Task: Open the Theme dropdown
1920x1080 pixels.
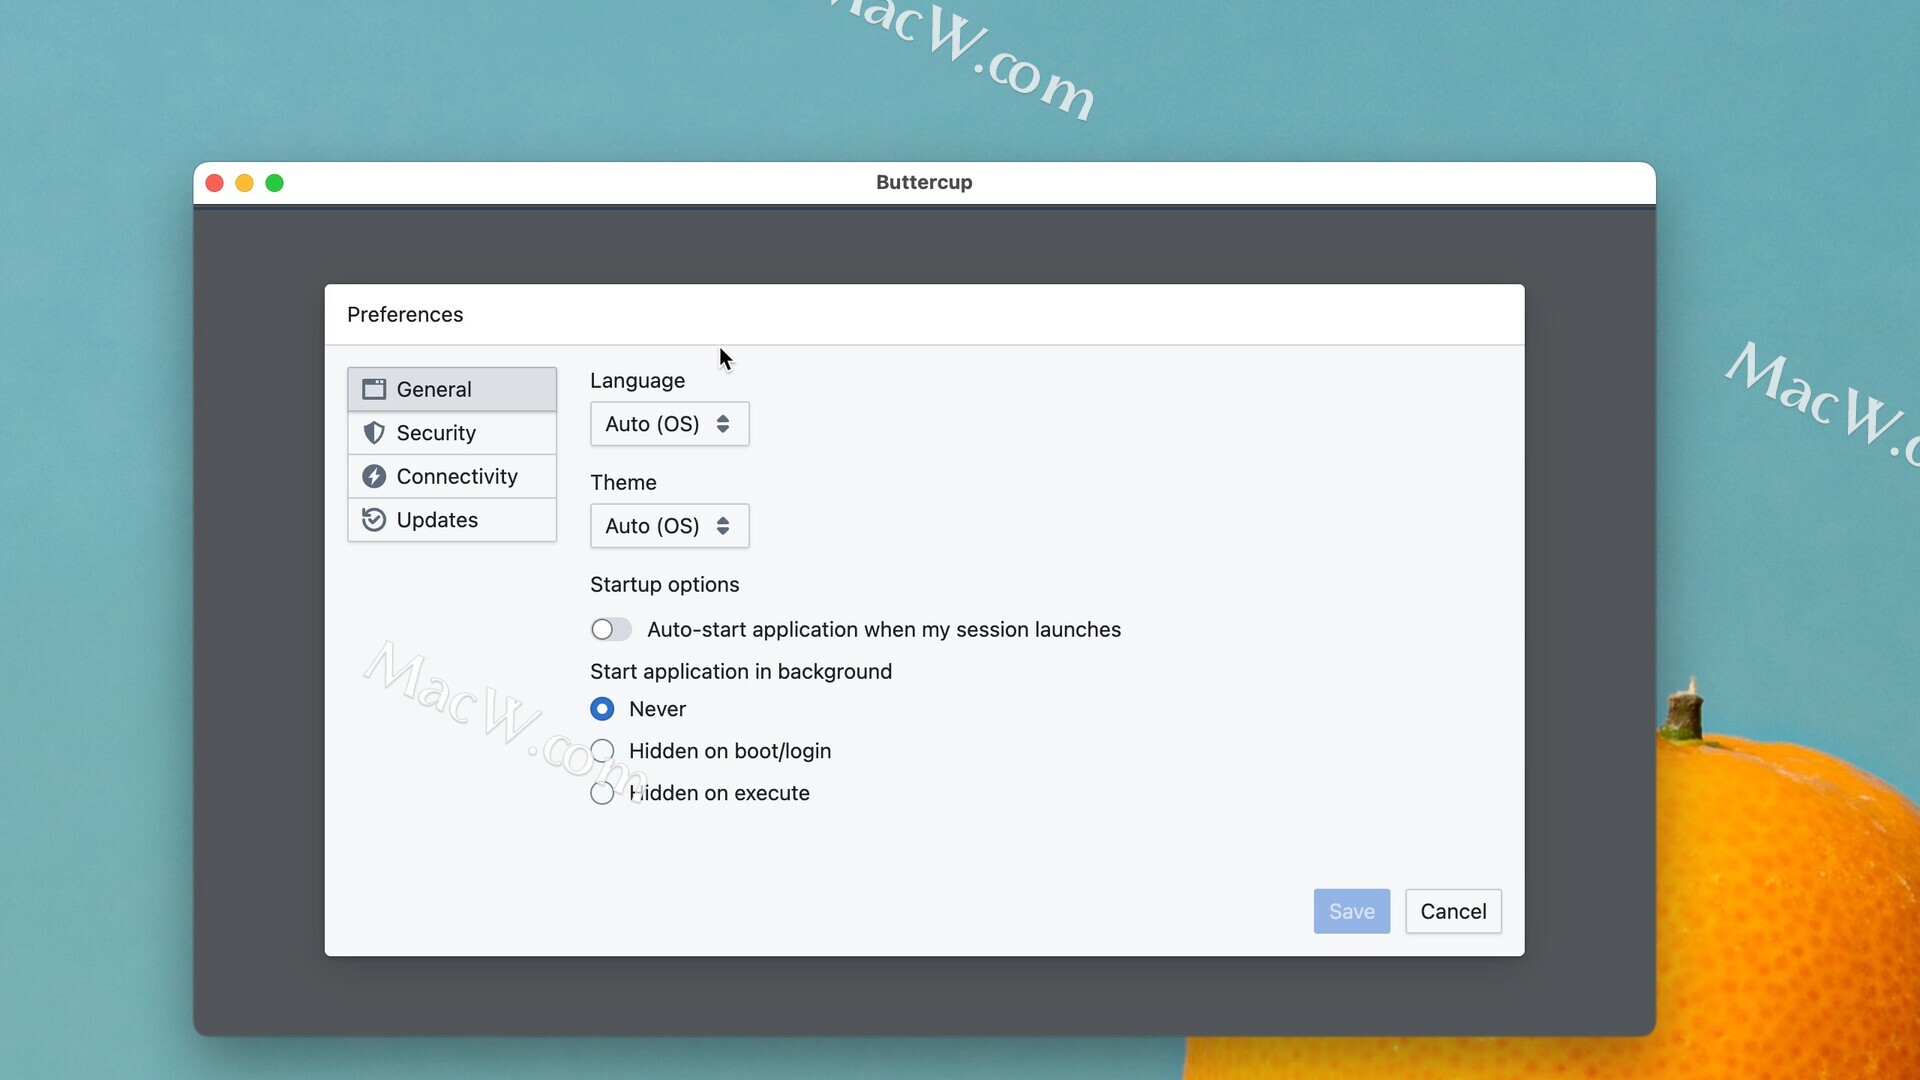Action: pyautogui.click(x=669, y=526)
